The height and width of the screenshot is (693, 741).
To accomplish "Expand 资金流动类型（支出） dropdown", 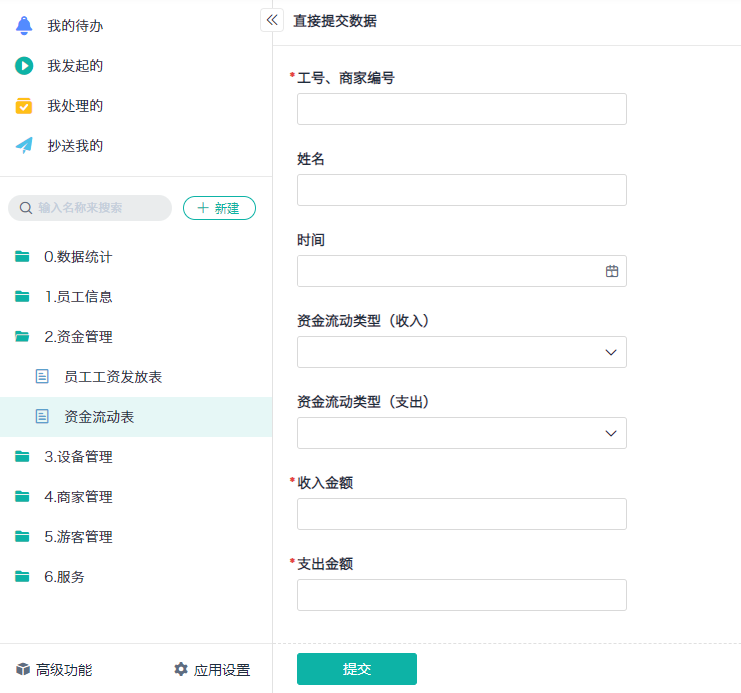I will (610, 433).
